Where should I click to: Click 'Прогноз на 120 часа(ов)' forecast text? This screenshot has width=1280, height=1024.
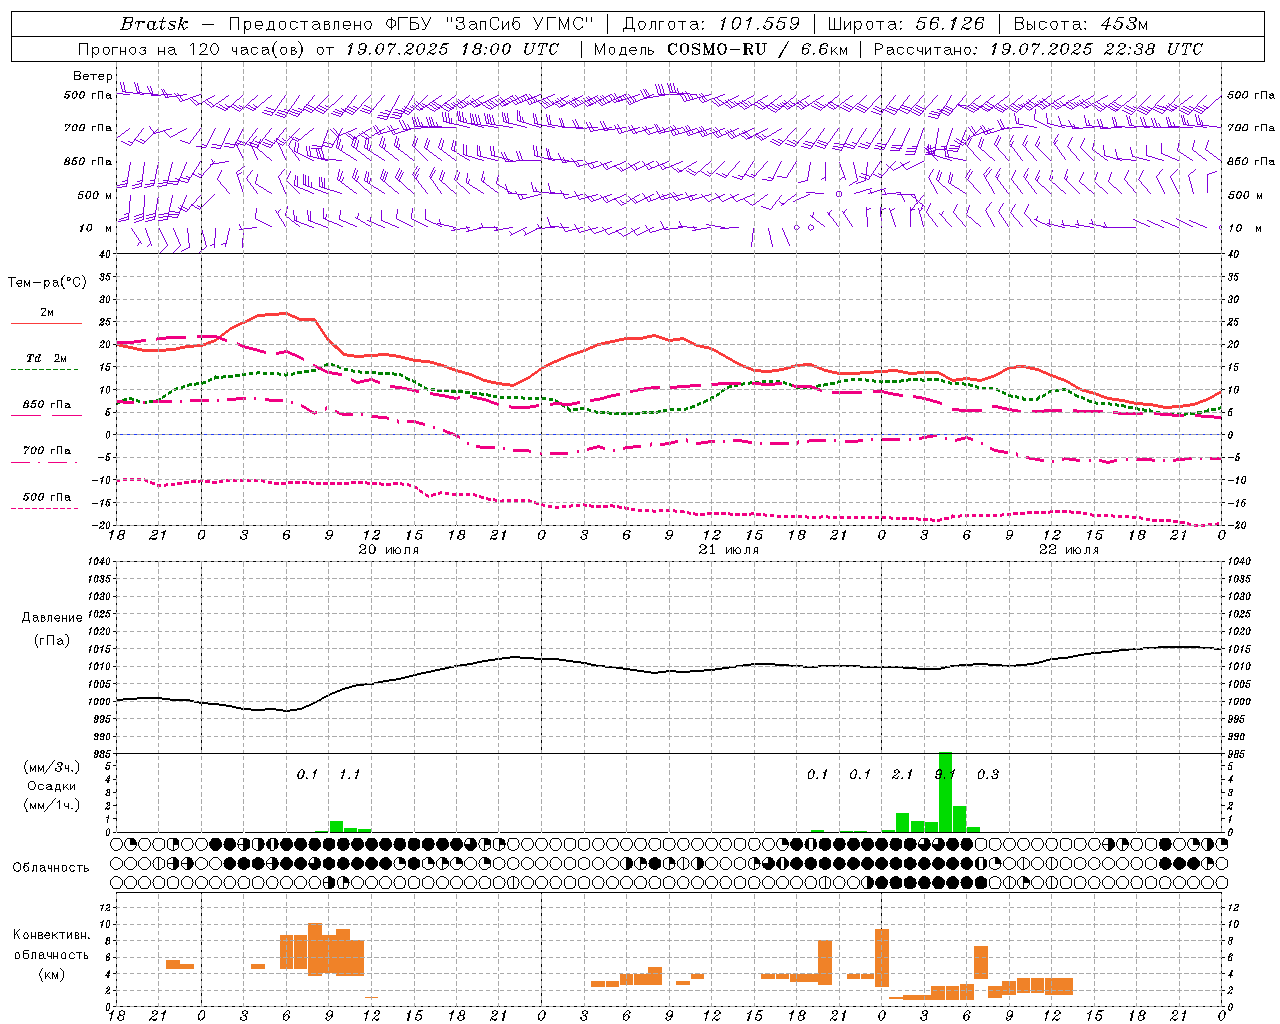(x=192, y=49)
